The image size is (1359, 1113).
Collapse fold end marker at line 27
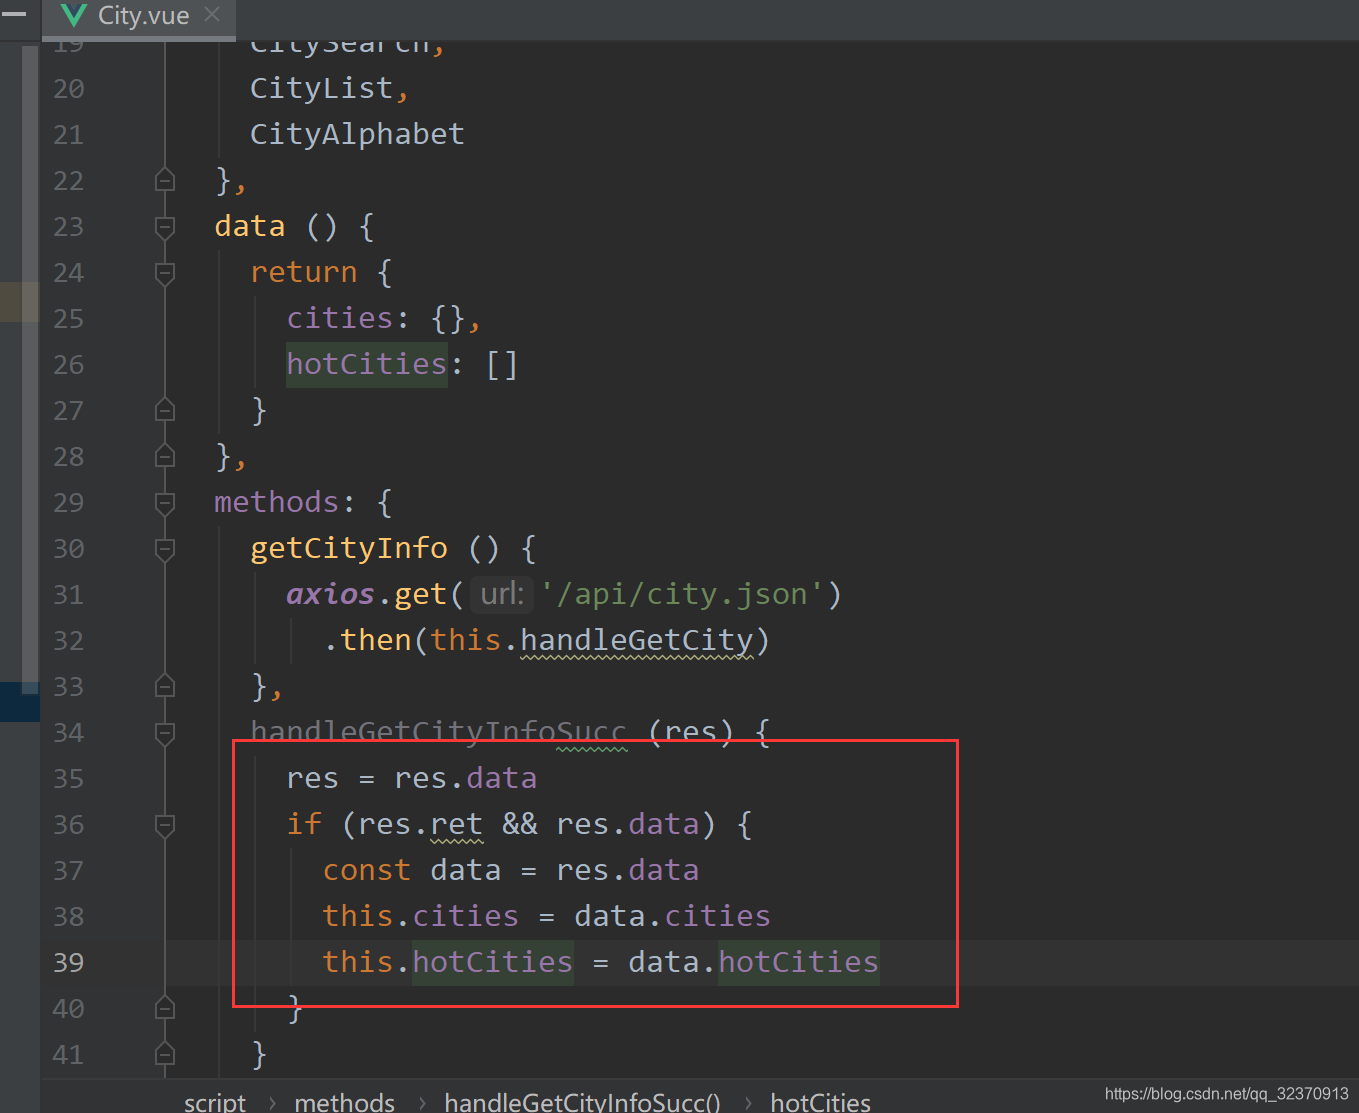[x=165, y=410]
